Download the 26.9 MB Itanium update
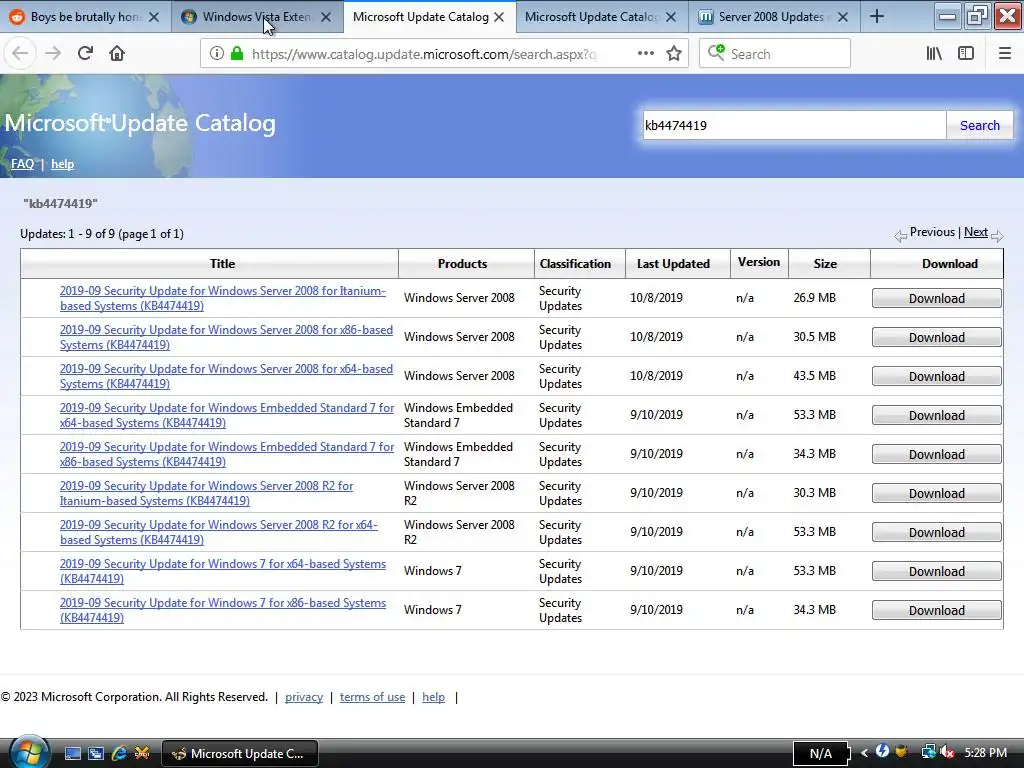Screen dimensions: 1024x768 [x=936, y=298]
